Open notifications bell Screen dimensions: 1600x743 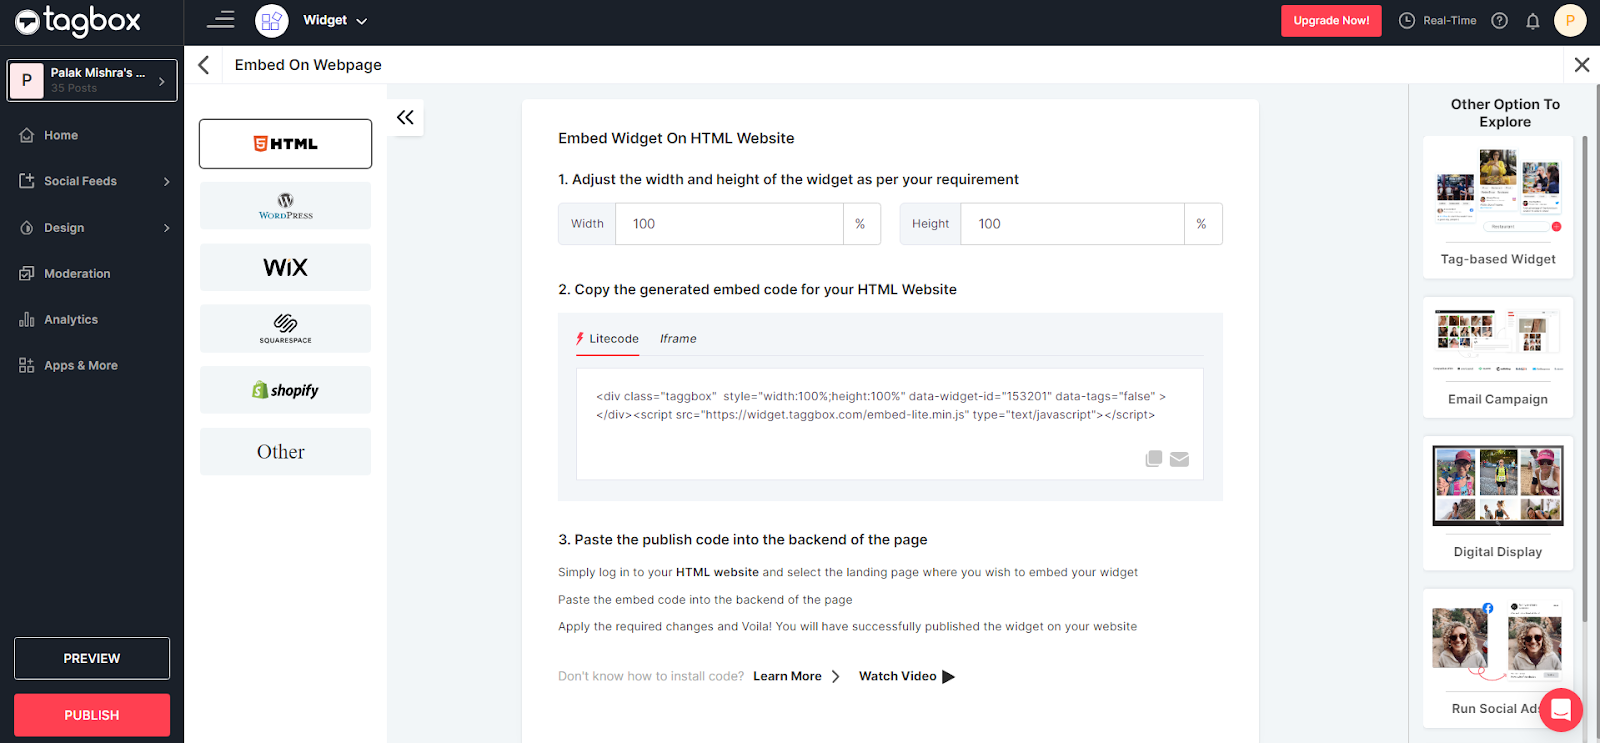pos(1533,21)
